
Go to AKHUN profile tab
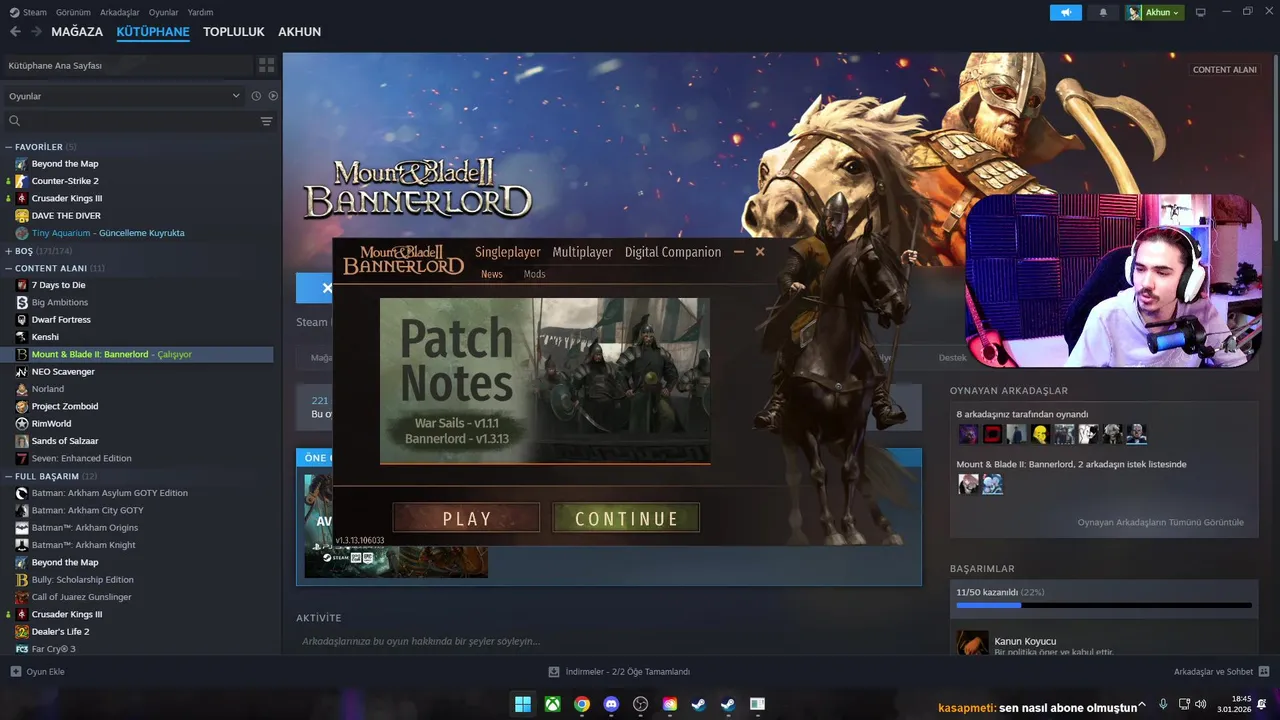[x=300, y=32]
